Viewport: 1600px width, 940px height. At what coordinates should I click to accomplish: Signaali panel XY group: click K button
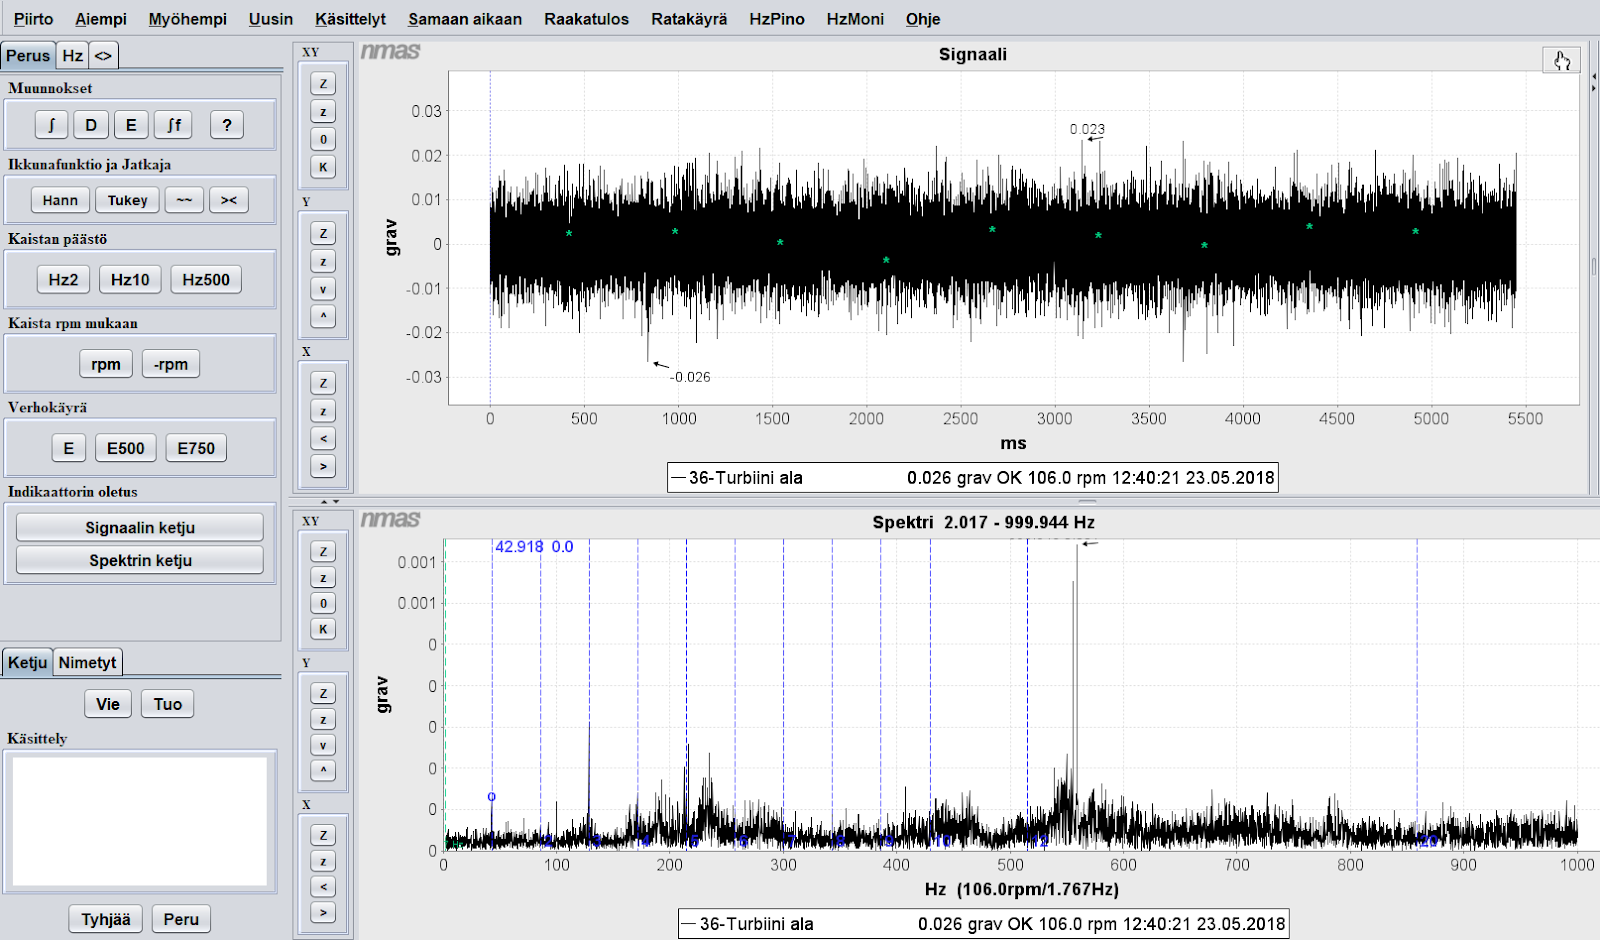point(323,167)
